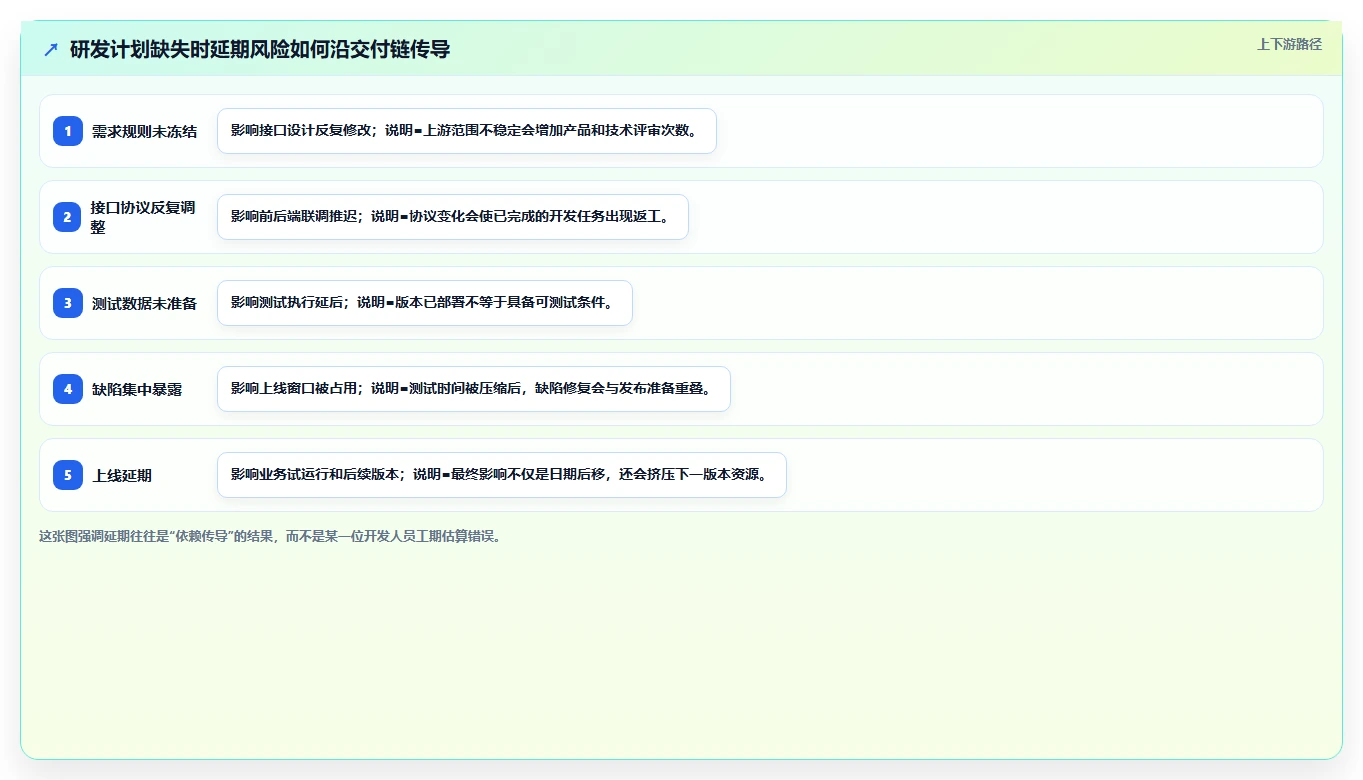
Task: Open the 影响前后端联调推迟 description box
Action: point(453,217)
